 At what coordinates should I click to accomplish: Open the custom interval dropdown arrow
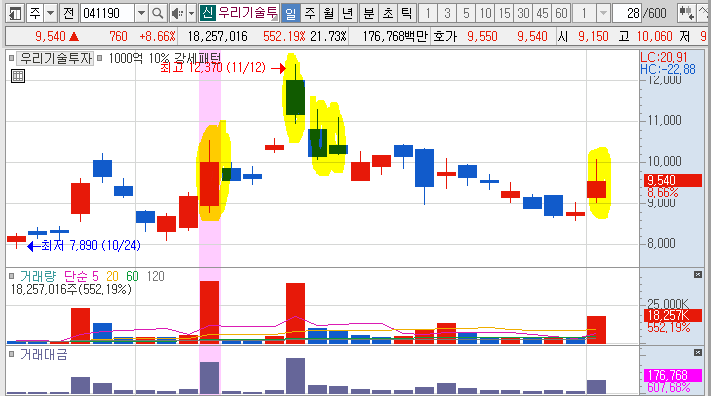(x=603, y=13)
